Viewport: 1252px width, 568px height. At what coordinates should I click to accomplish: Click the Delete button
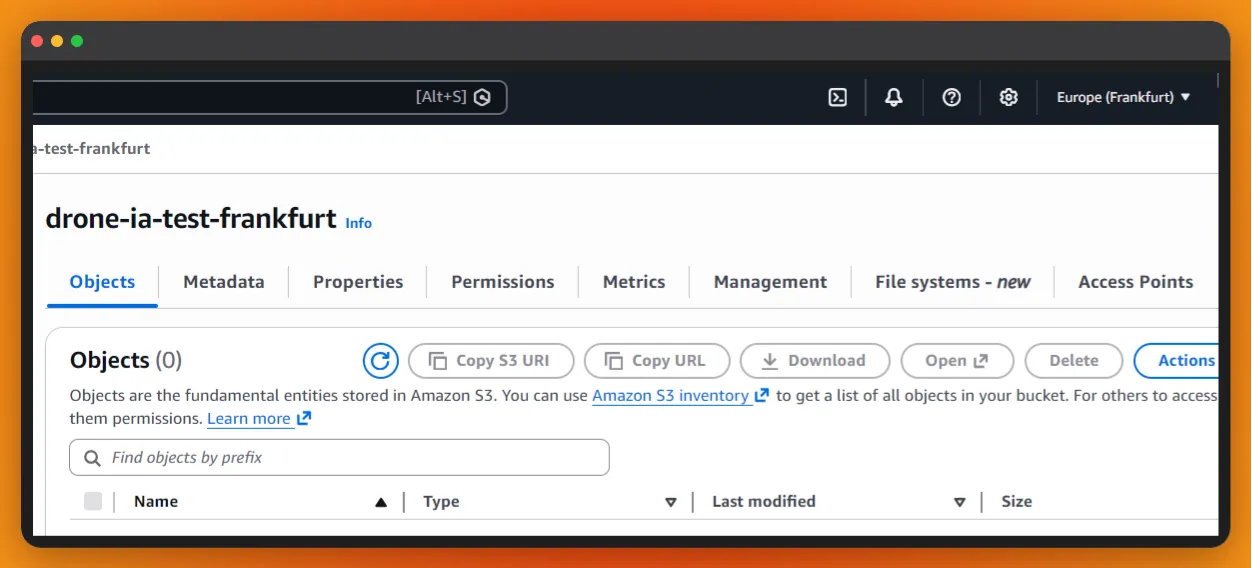point(1074,361)
